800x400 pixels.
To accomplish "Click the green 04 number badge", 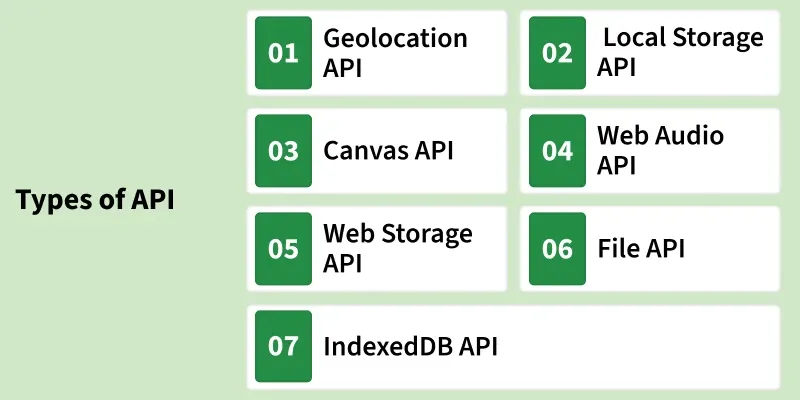I will pos(557,151).
